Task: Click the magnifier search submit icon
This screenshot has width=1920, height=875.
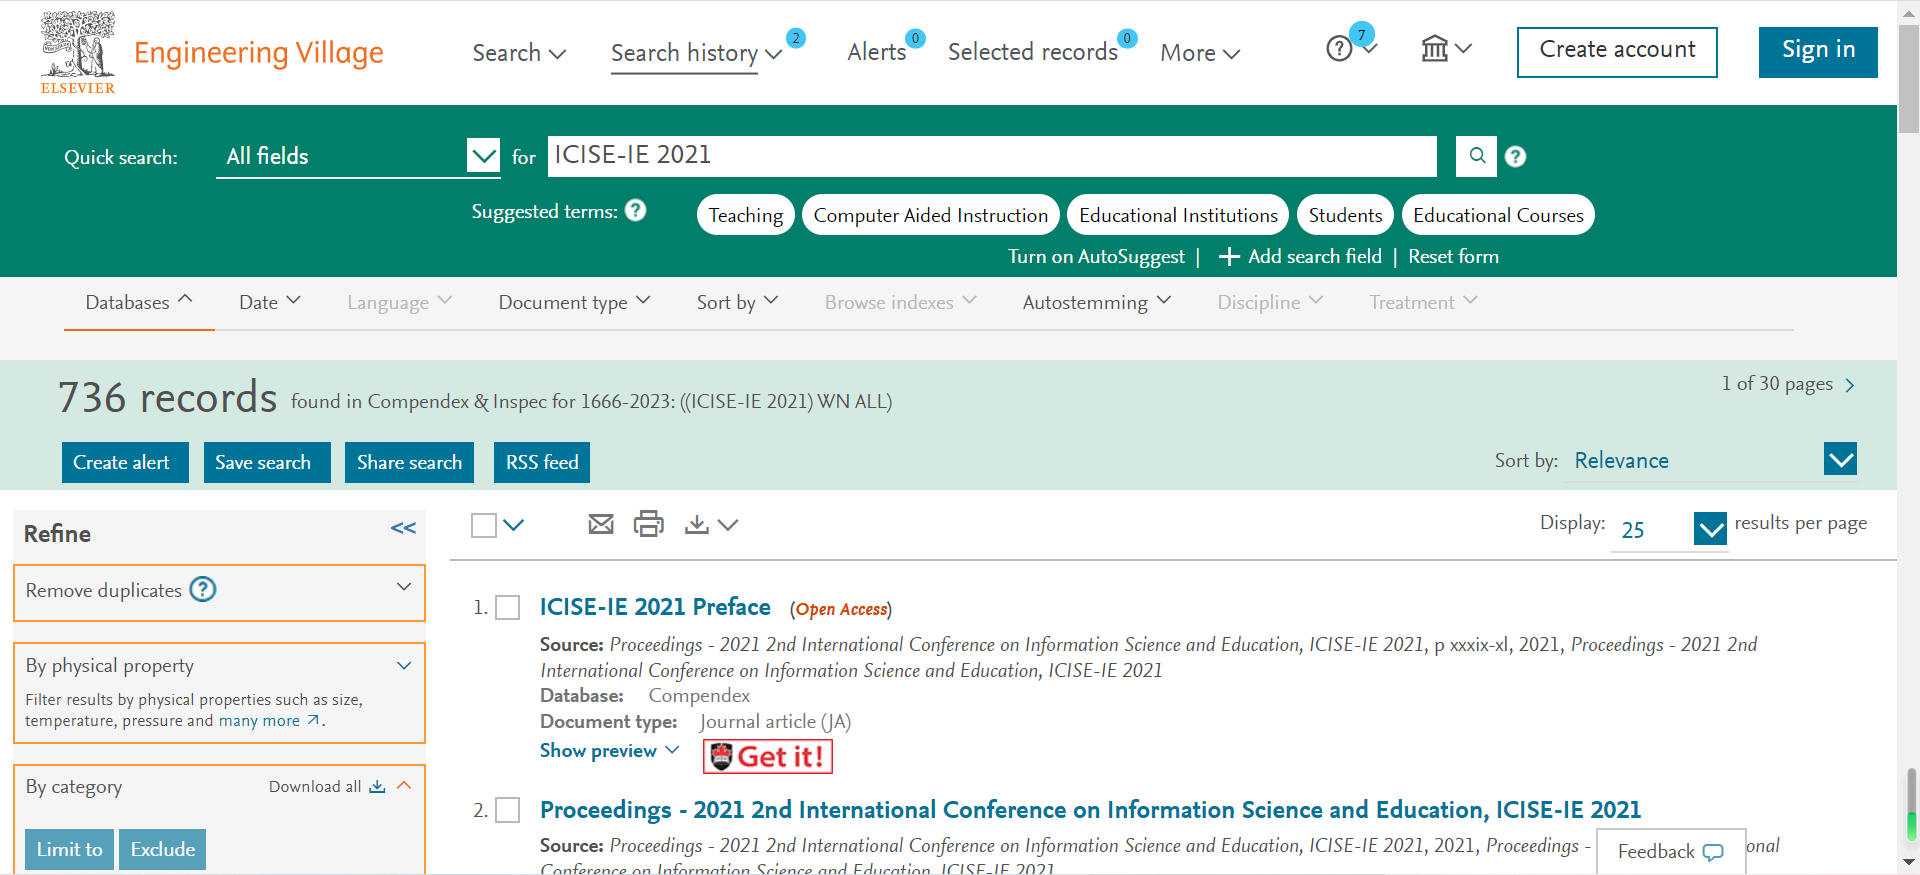Action: pyautogui.click(x=1476, y=156)
